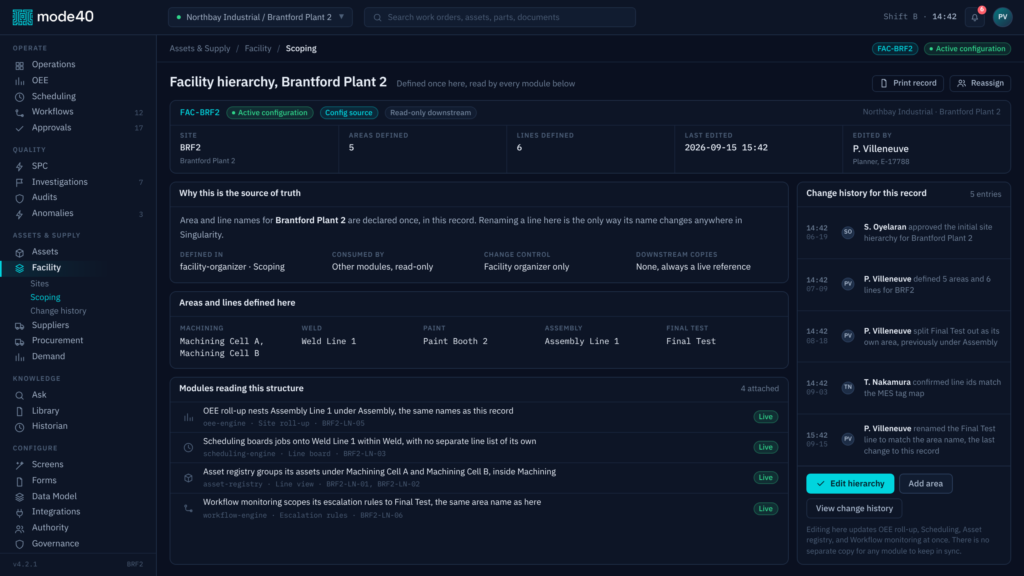
Task: Click the Print record button
Action: (x=908, y=83)
